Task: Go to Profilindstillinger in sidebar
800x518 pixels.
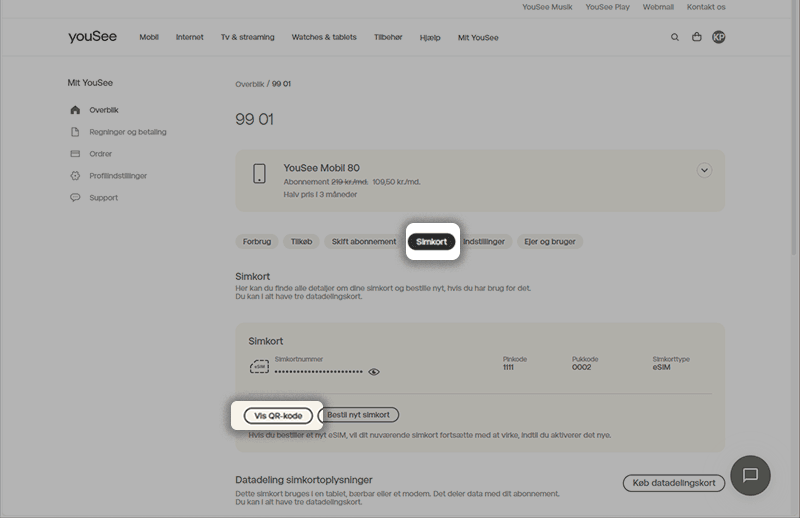Action: [118, 176]
